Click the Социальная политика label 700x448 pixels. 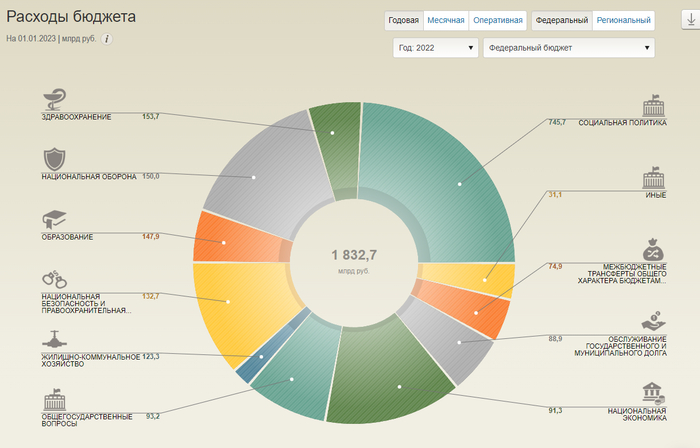(622, 123)
